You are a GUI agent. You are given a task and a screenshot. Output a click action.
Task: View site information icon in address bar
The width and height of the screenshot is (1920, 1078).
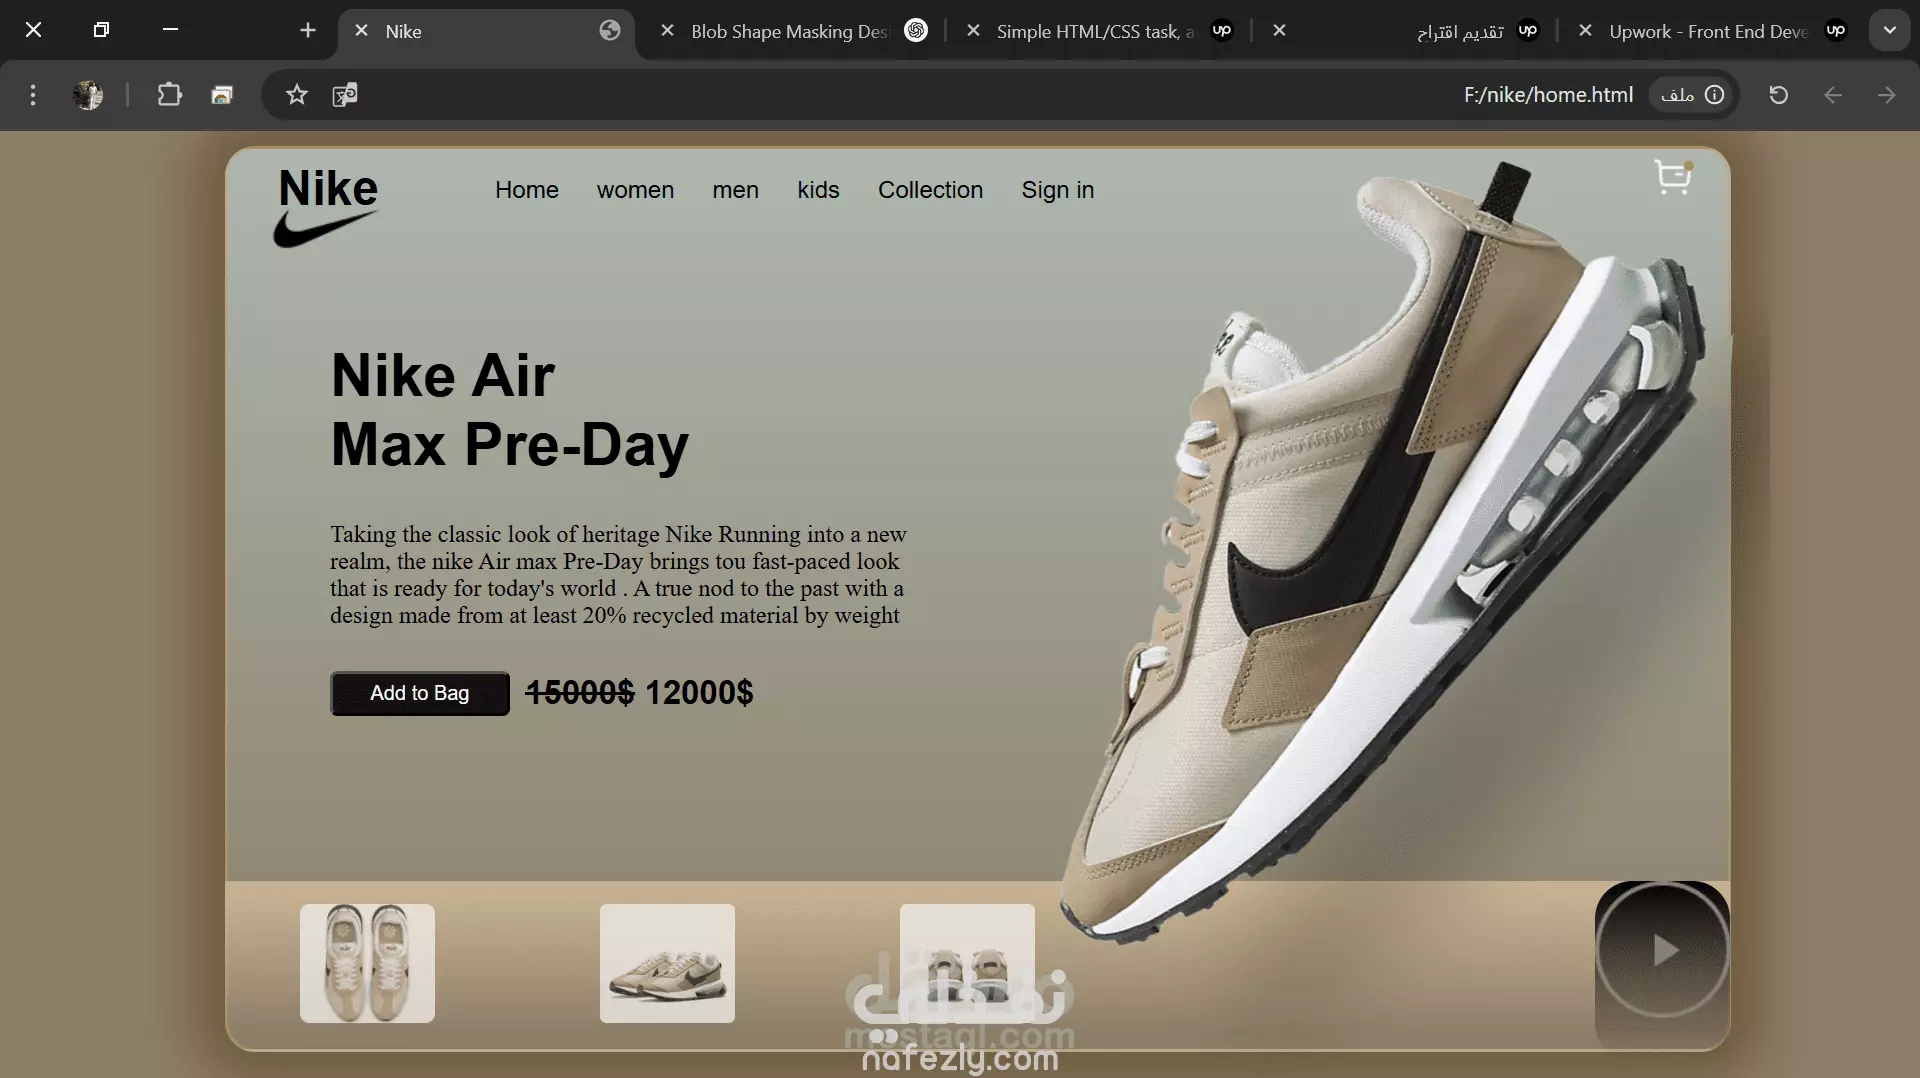click(x=1714, y=95)
